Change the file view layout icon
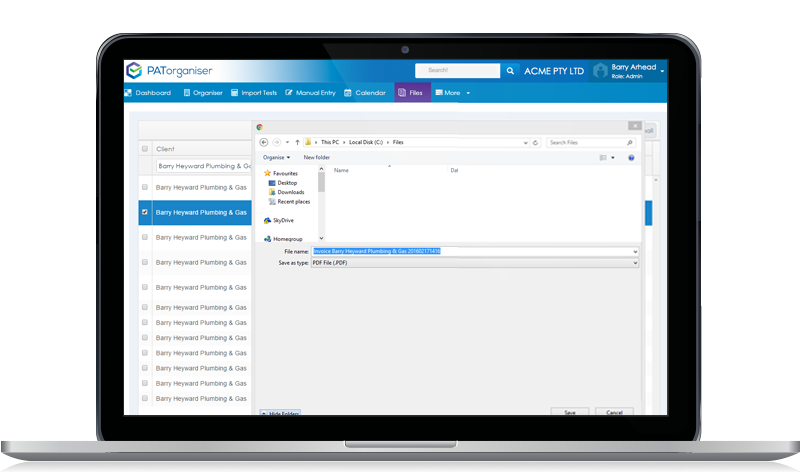This screenshot has width=800, height=473. pos(603,158)
